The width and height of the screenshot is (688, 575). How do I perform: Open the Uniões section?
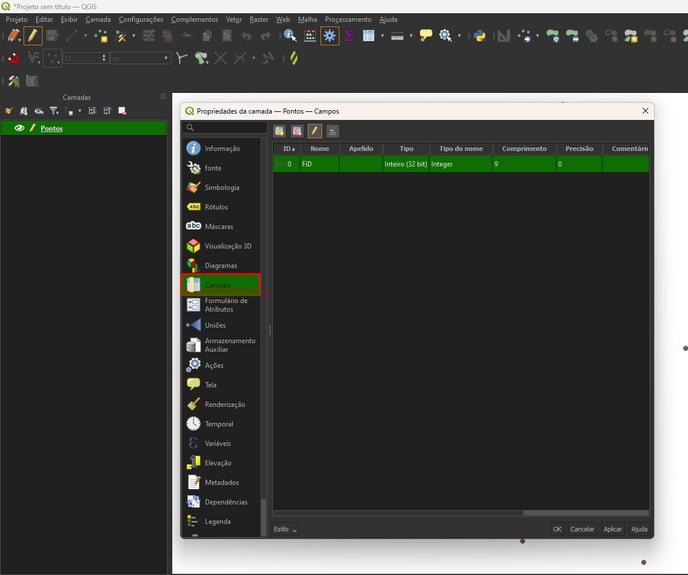[222, 325]
